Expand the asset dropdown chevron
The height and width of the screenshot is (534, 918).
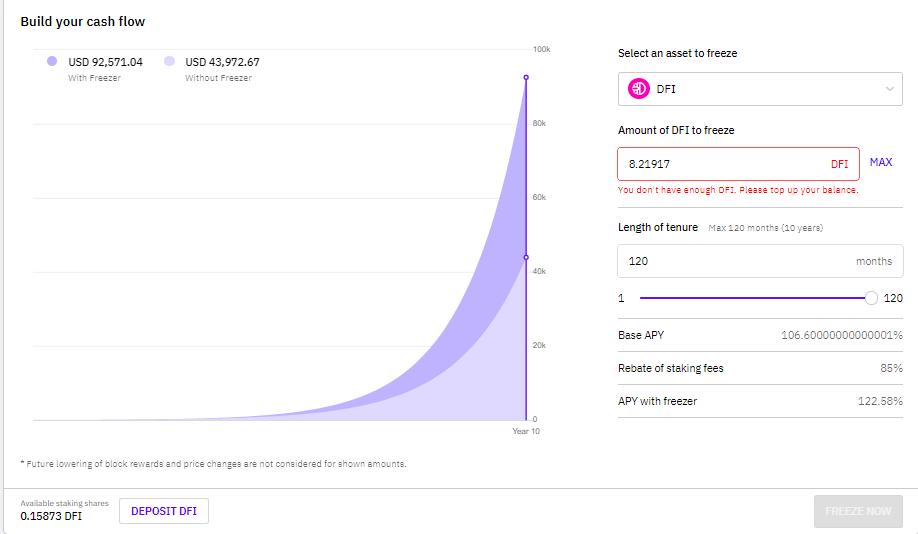pos(889,89)
